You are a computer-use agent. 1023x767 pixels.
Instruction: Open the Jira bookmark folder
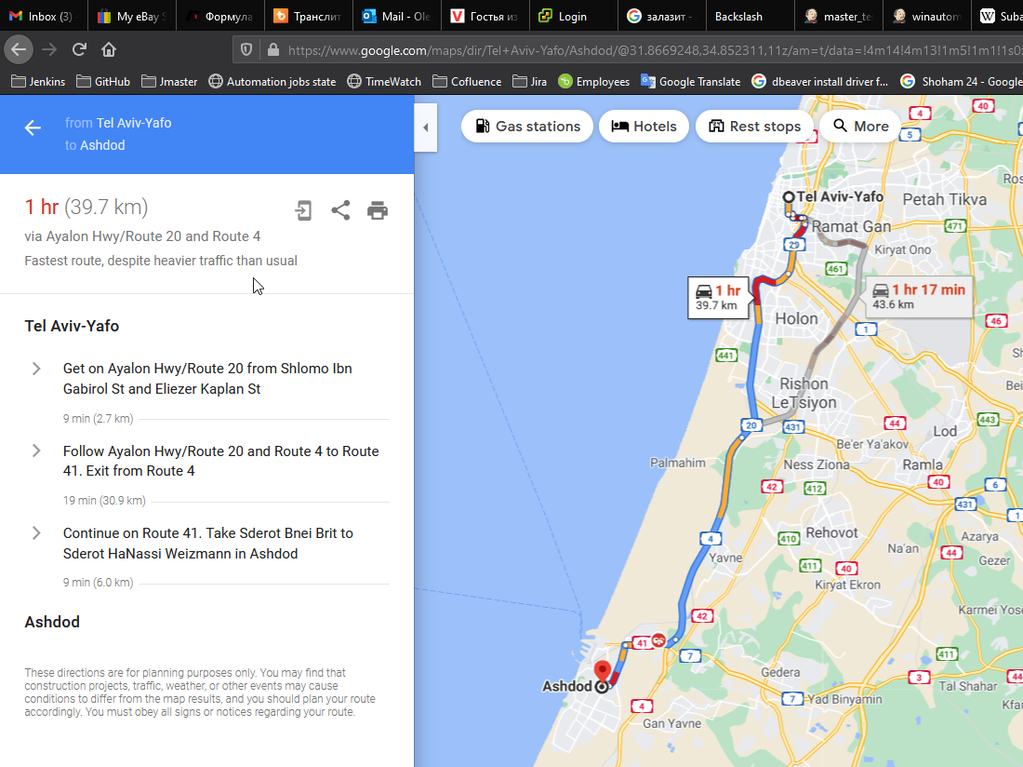tap(530, 82)
